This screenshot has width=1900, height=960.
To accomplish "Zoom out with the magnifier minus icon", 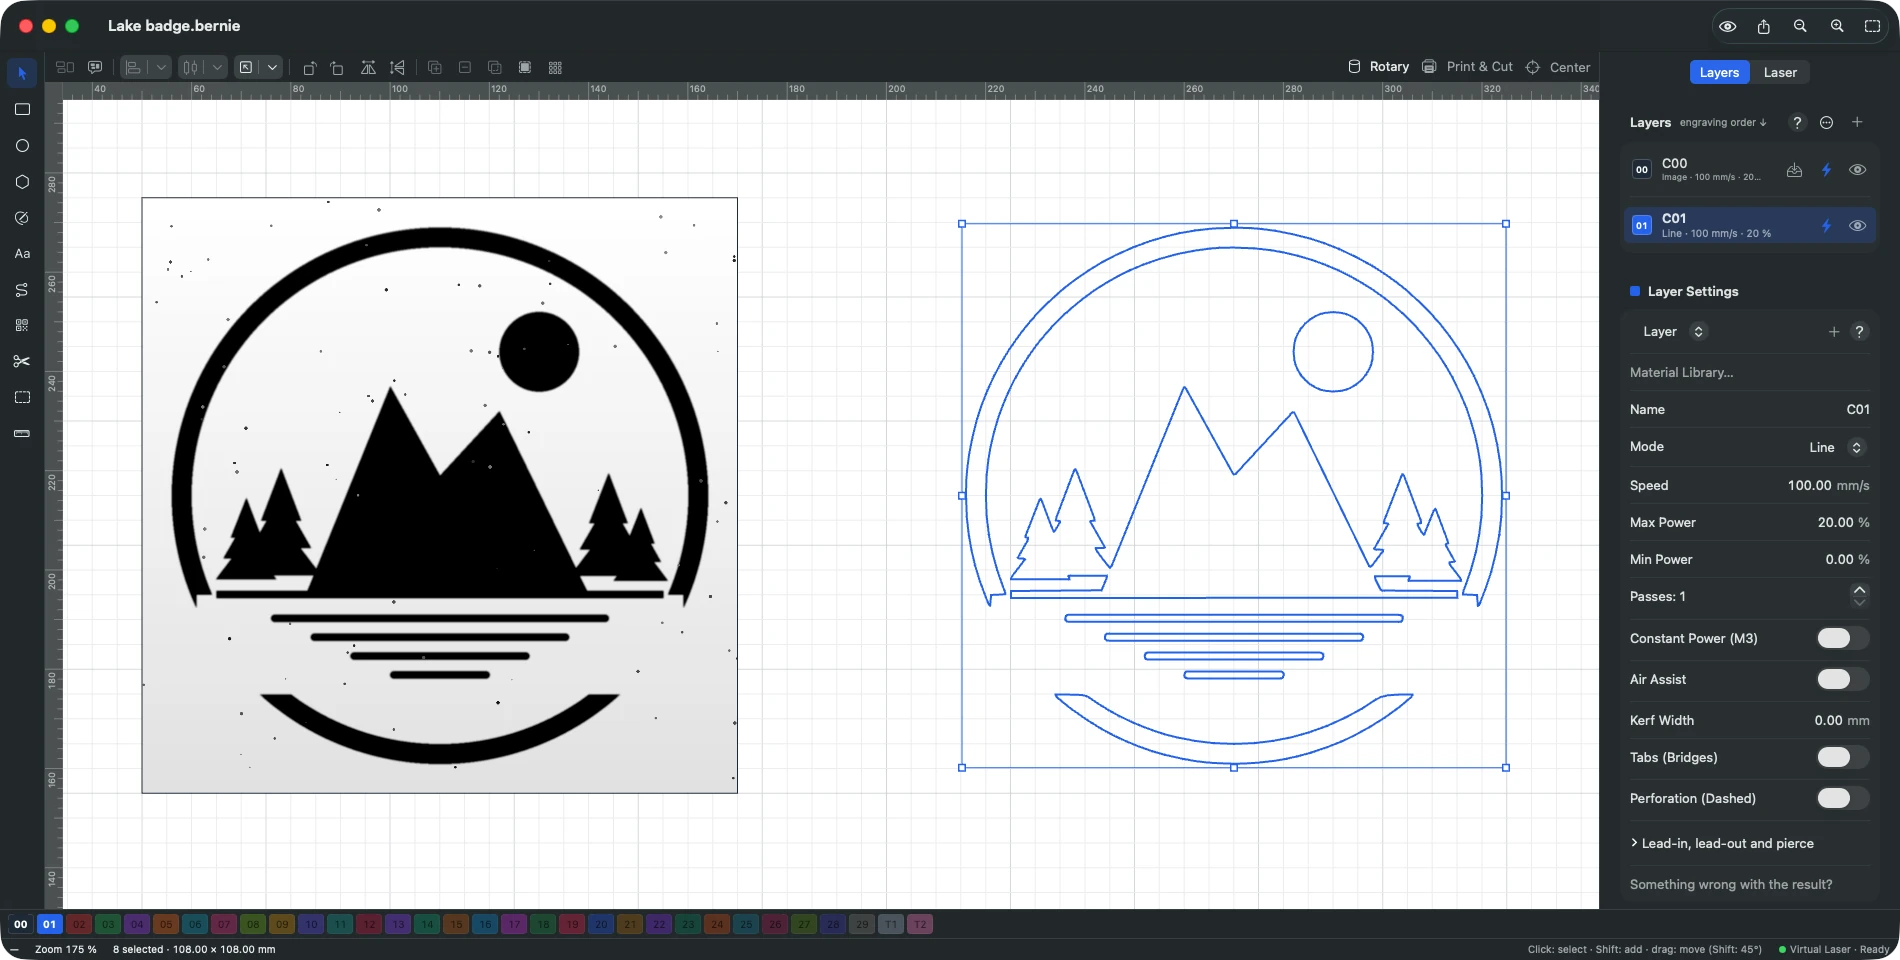I will [x=1800, y=26].
